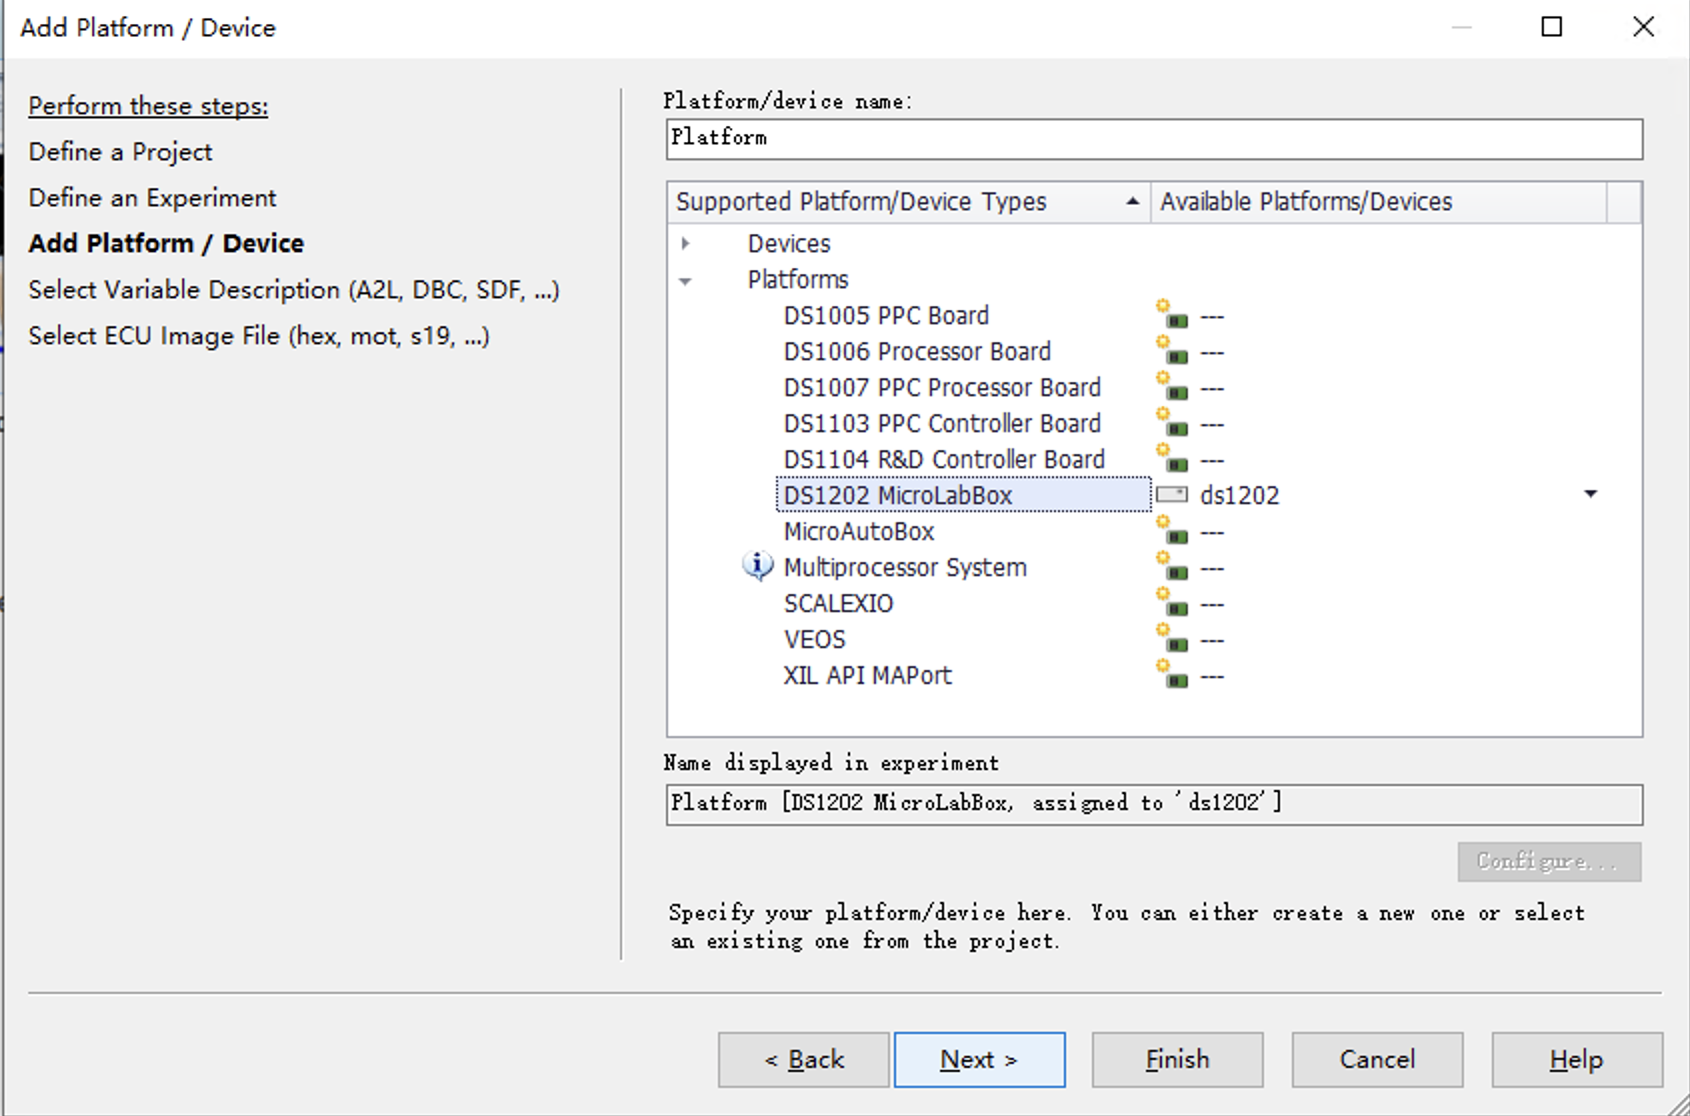This screenshot has height=1116, width=1690.
Task: Select DS1104 R&D Controller Board platform
Action: [943, 459]
